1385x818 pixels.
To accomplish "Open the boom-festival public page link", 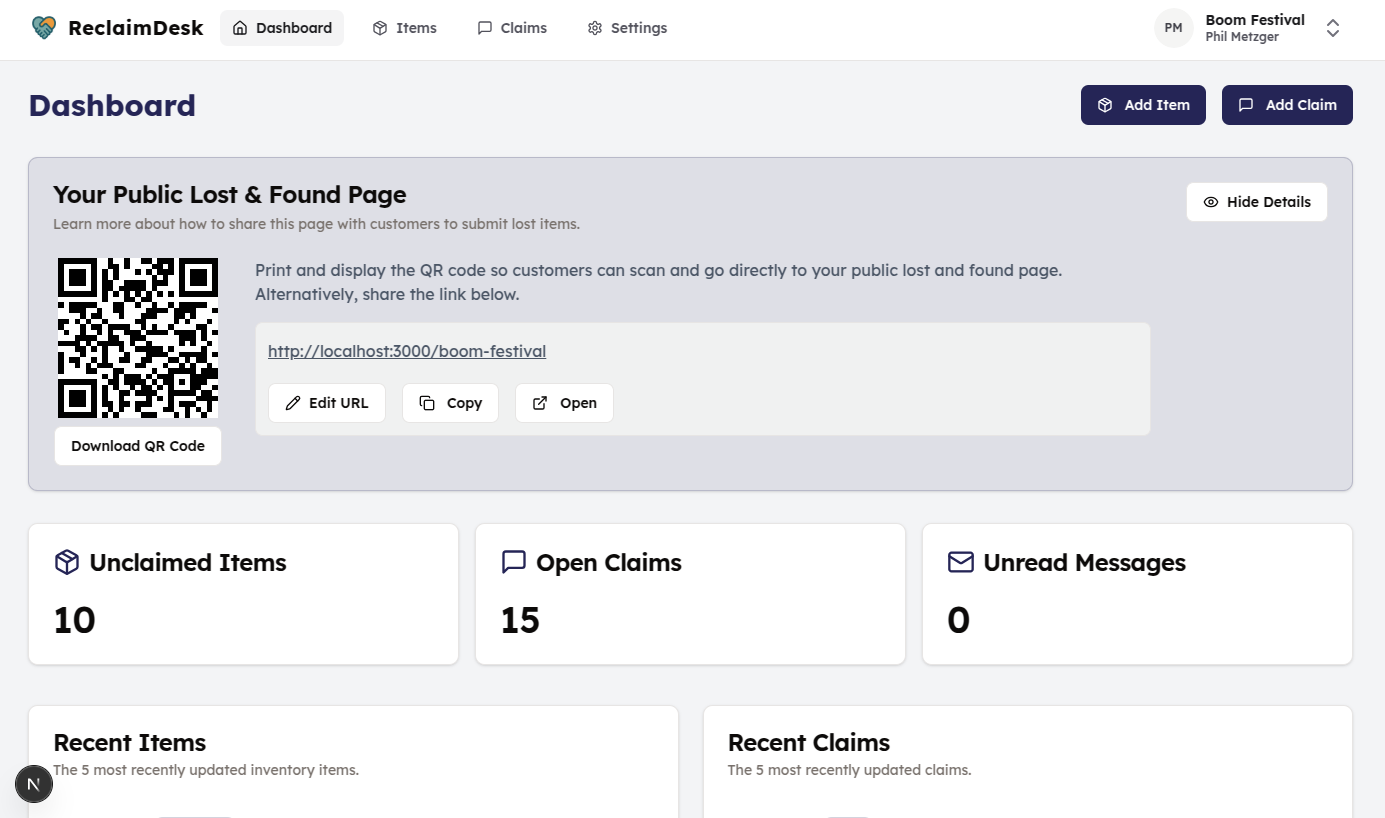I will coord(407,351).
